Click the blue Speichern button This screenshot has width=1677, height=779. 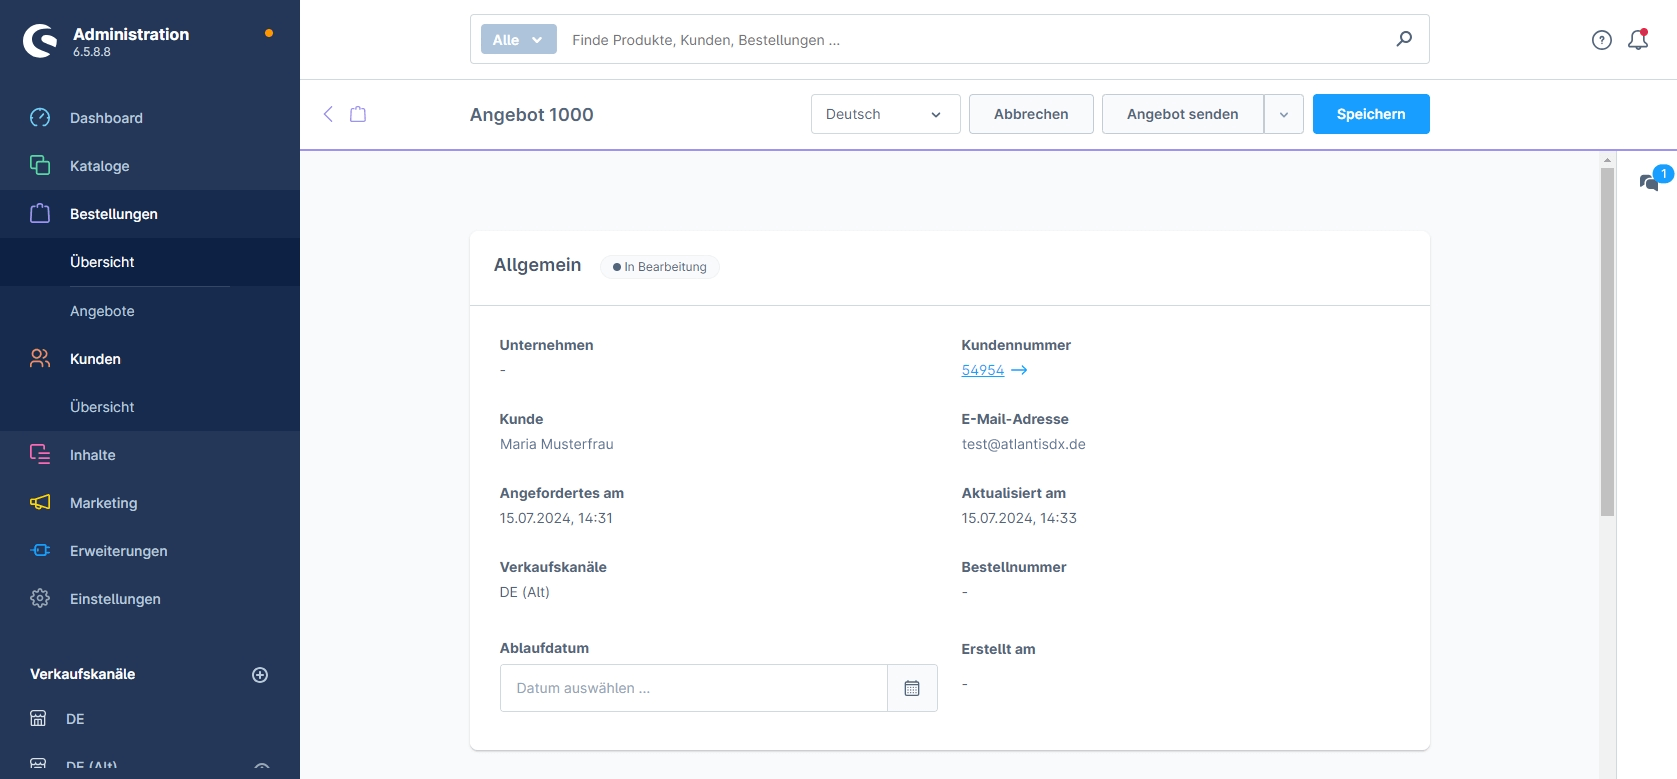point(1371,114)
